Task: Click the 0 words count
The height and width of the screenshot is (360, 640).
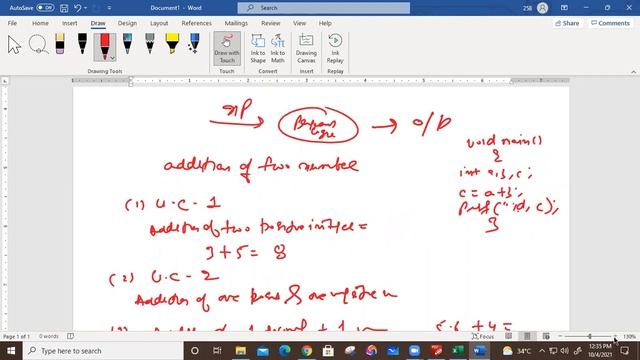Action: tap(49, 336)
